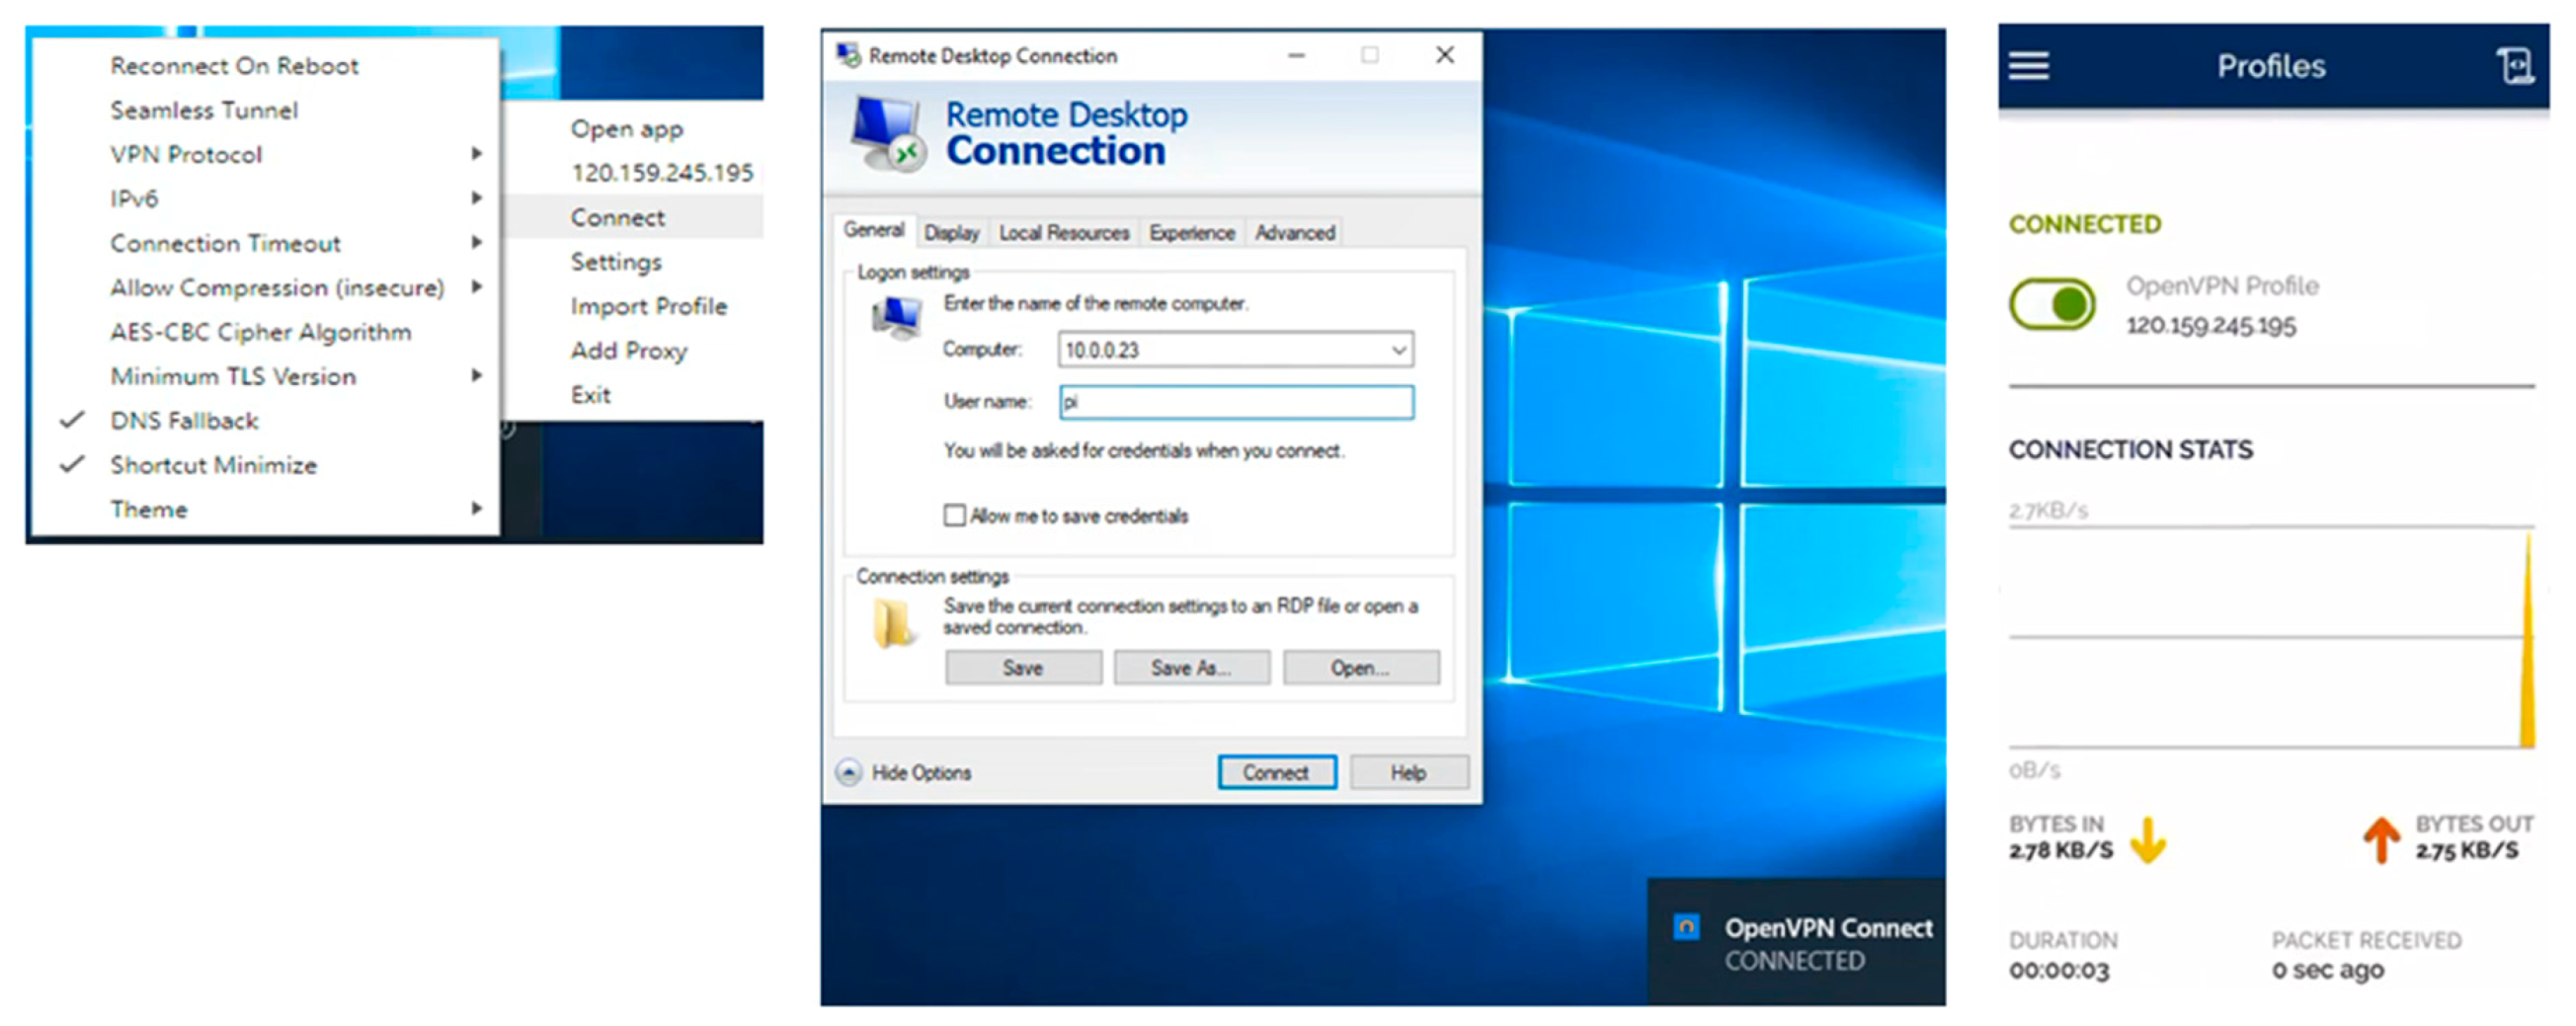2576x1026 pixels.
Task: Switch to the Local Resources tab
Action: [x=1063, y=233]
